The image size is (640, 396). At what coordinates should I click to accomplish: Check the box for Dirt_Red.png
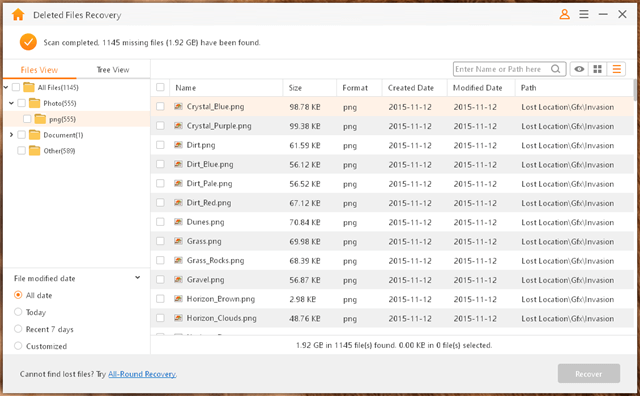(160, 203)
